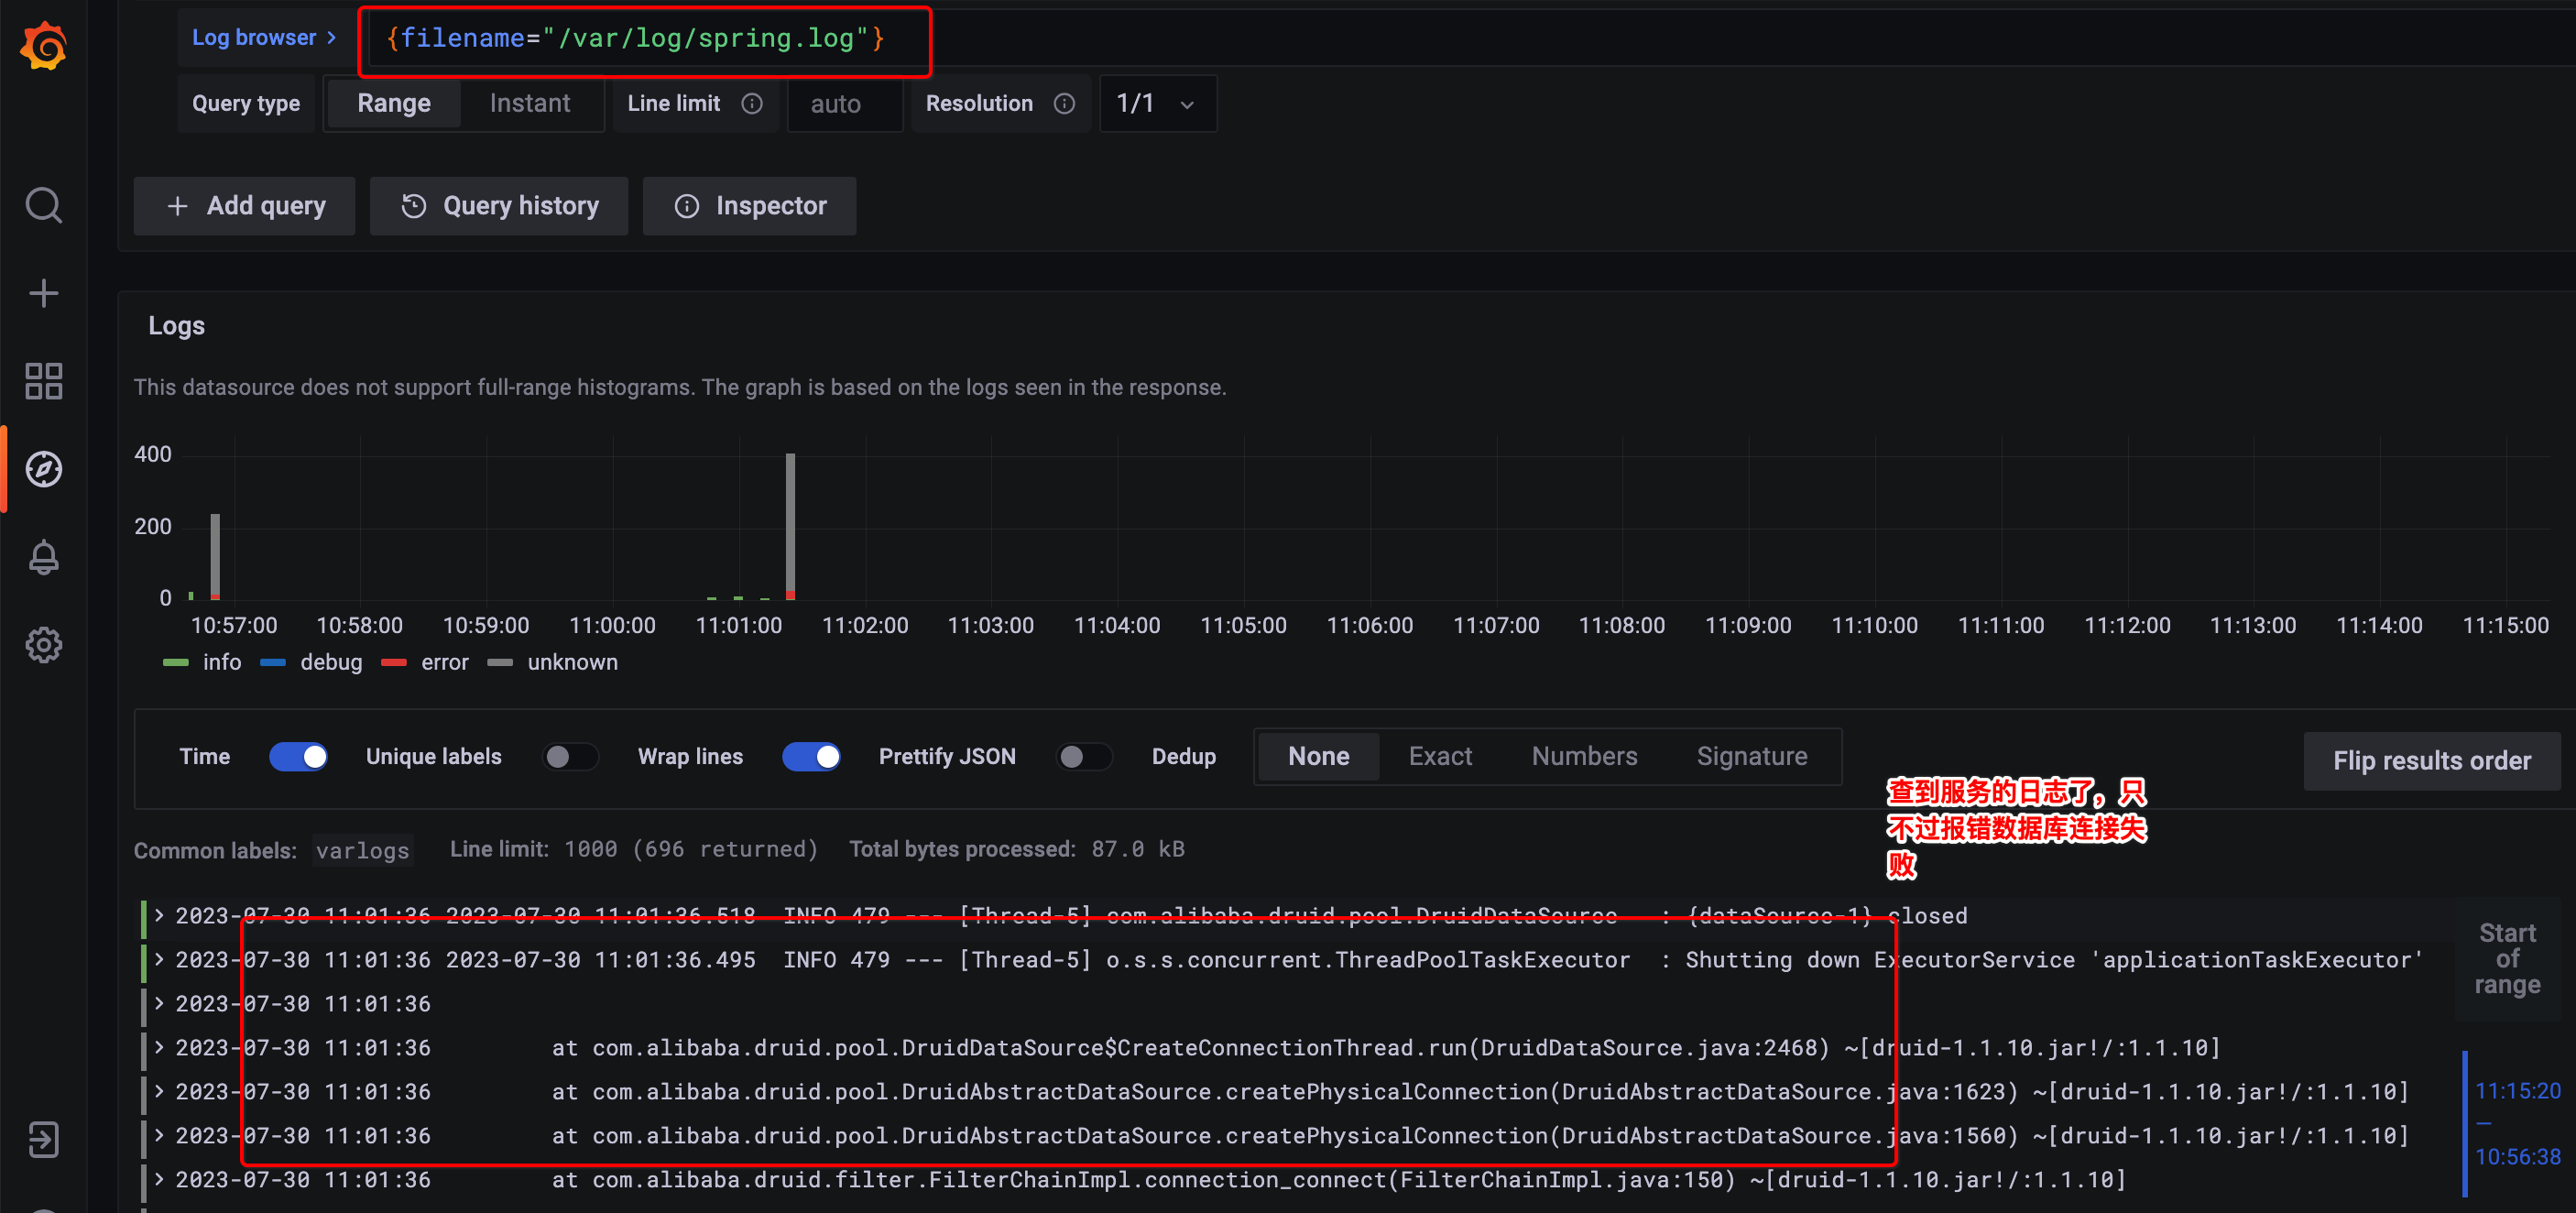
Task: Click the Line limit info icon
Action: pyautogui.click(x=752, y=104)
